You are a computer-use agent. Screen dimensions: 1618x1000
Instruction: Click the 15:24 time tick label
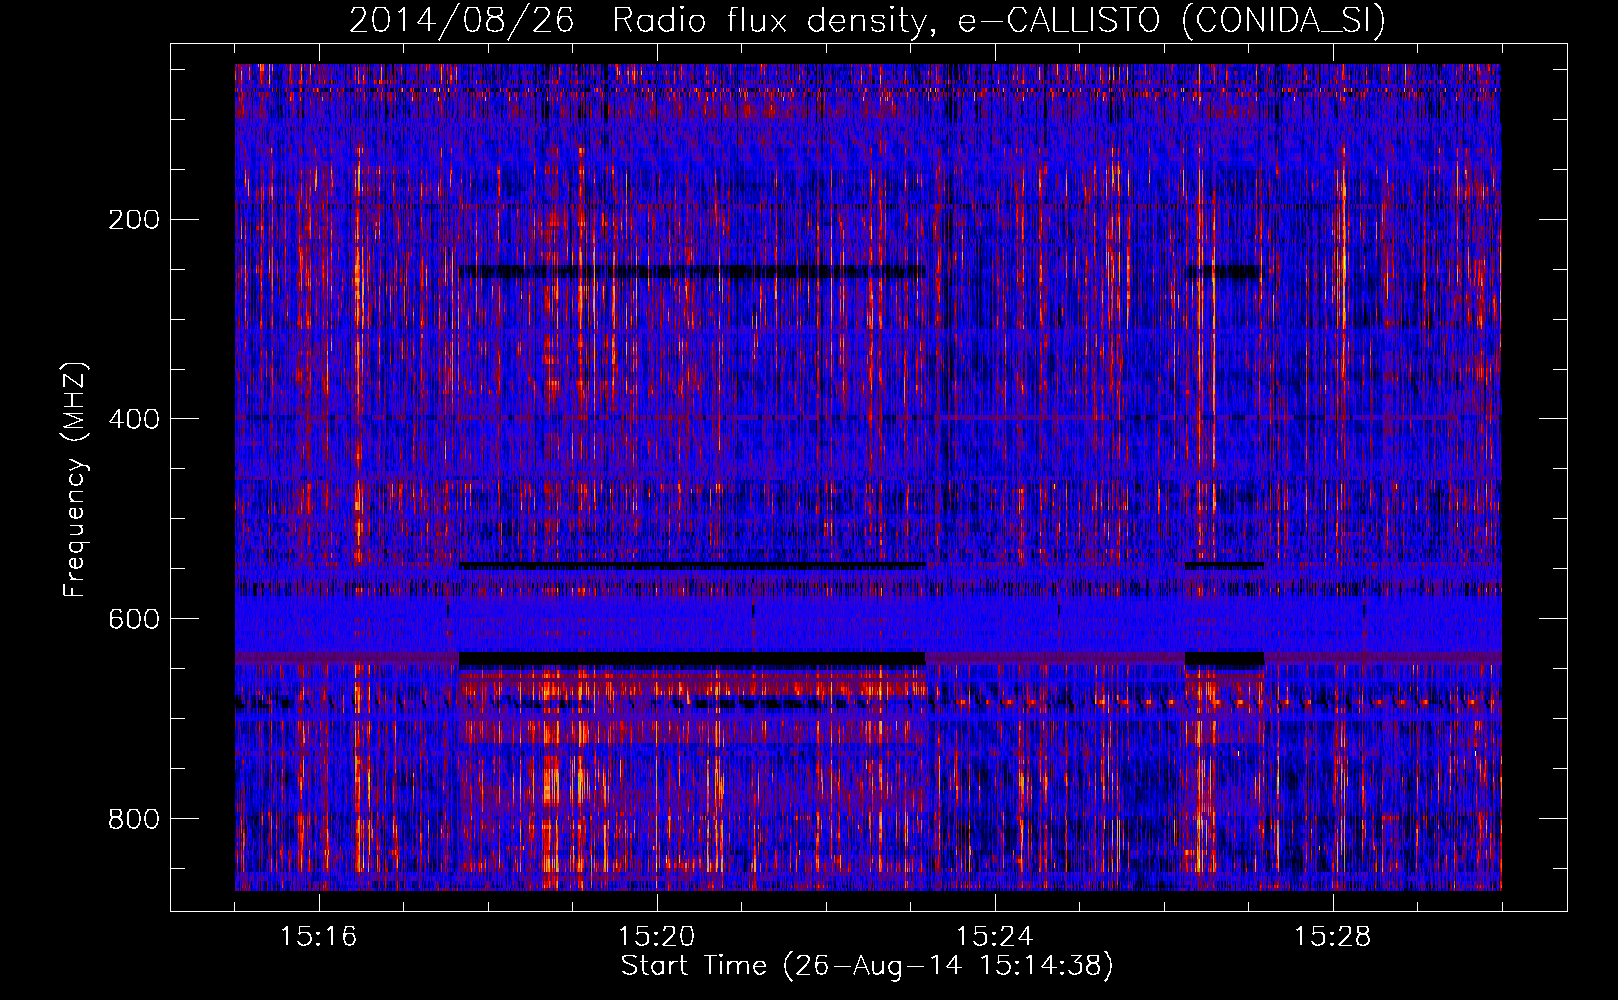point(995,936)
